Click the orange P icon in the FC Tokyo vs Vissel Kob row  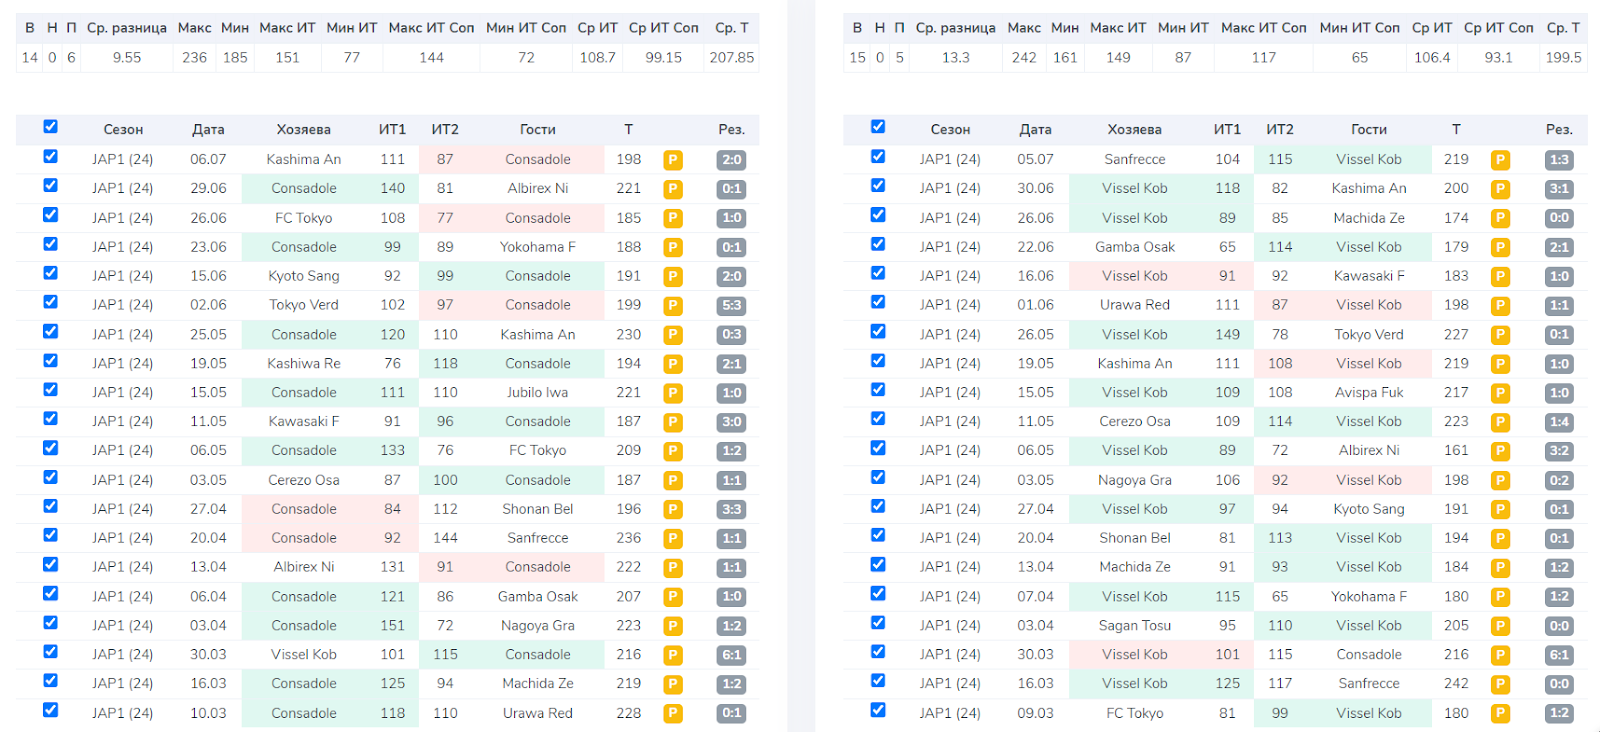coord(1500,714)
